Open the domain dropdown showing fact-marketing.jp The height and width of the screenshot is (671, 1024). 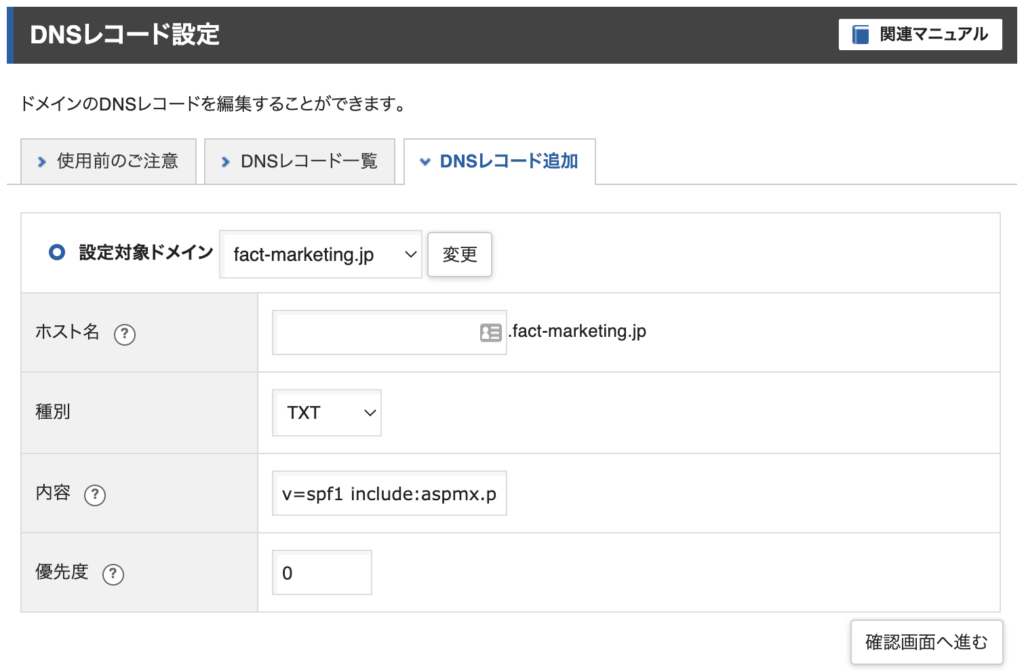(x=320, y=254)
